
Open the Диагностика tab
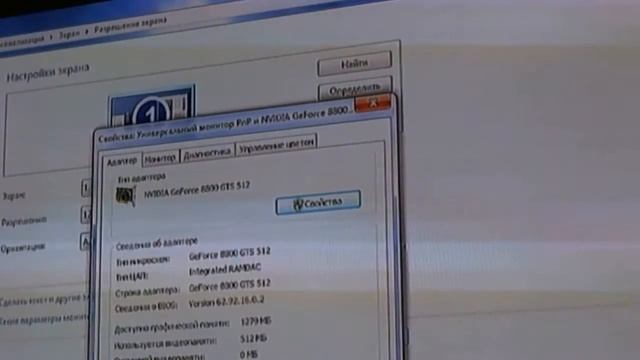pos(207,153)
